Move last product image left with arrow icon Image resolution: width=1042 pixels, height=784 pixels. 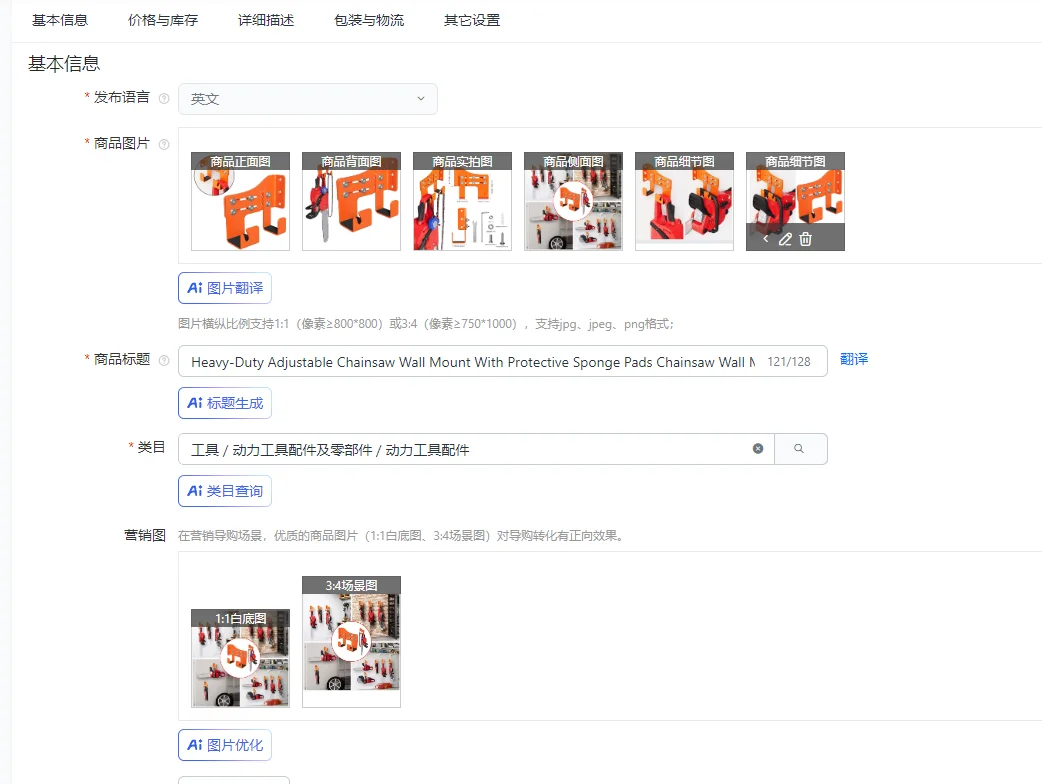click(x=766, y=239)
